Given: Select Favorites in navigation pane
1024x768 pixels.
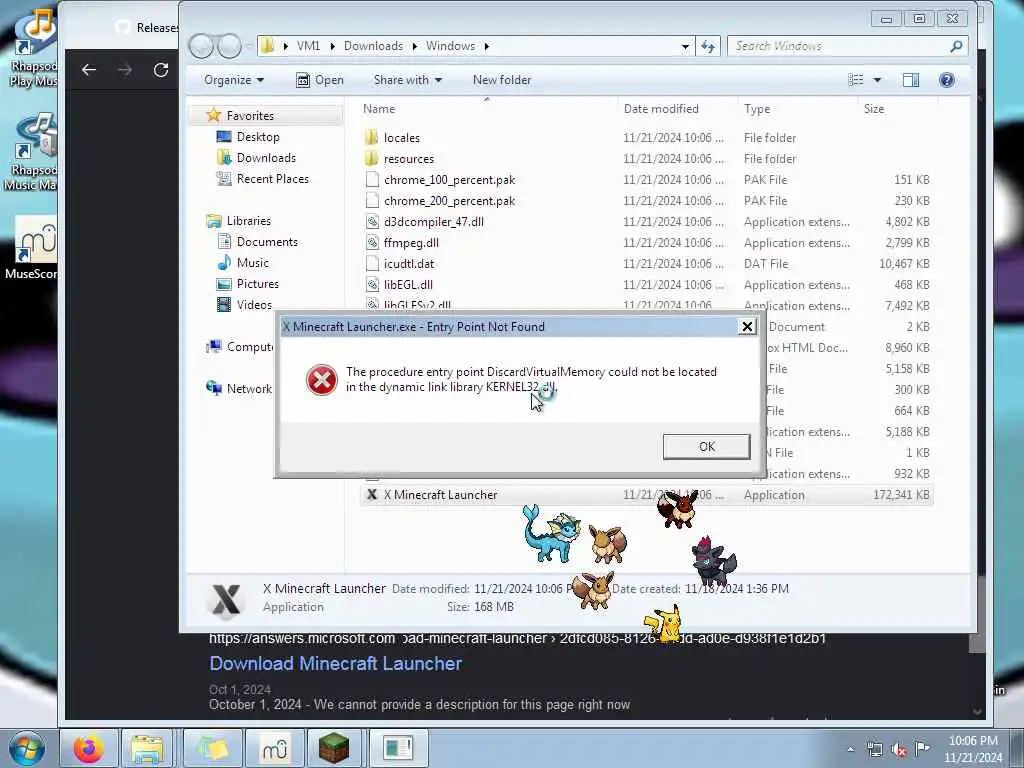Looking at the screenshot, I should click(249, 116).
